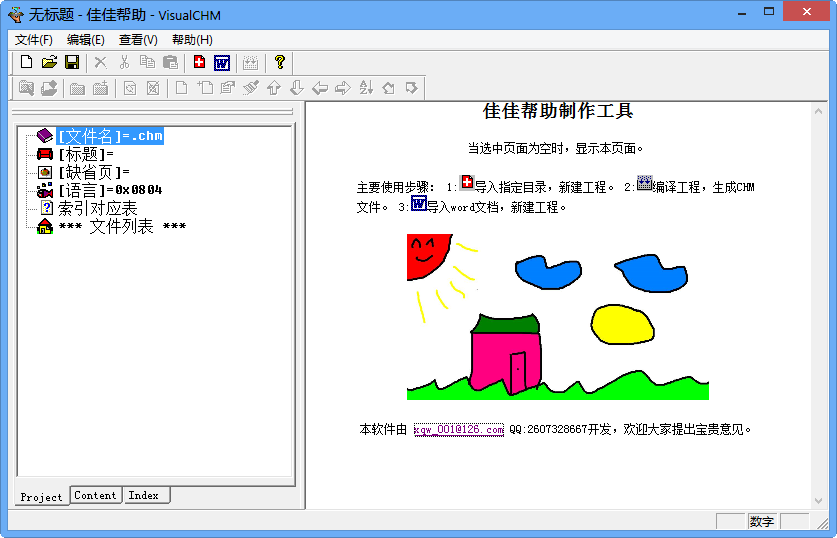This screenshot has width=837, height=538.
Task: Click the scroll up arrow of the preview pane
Action: pyautogui.click(x=818, y=111)
